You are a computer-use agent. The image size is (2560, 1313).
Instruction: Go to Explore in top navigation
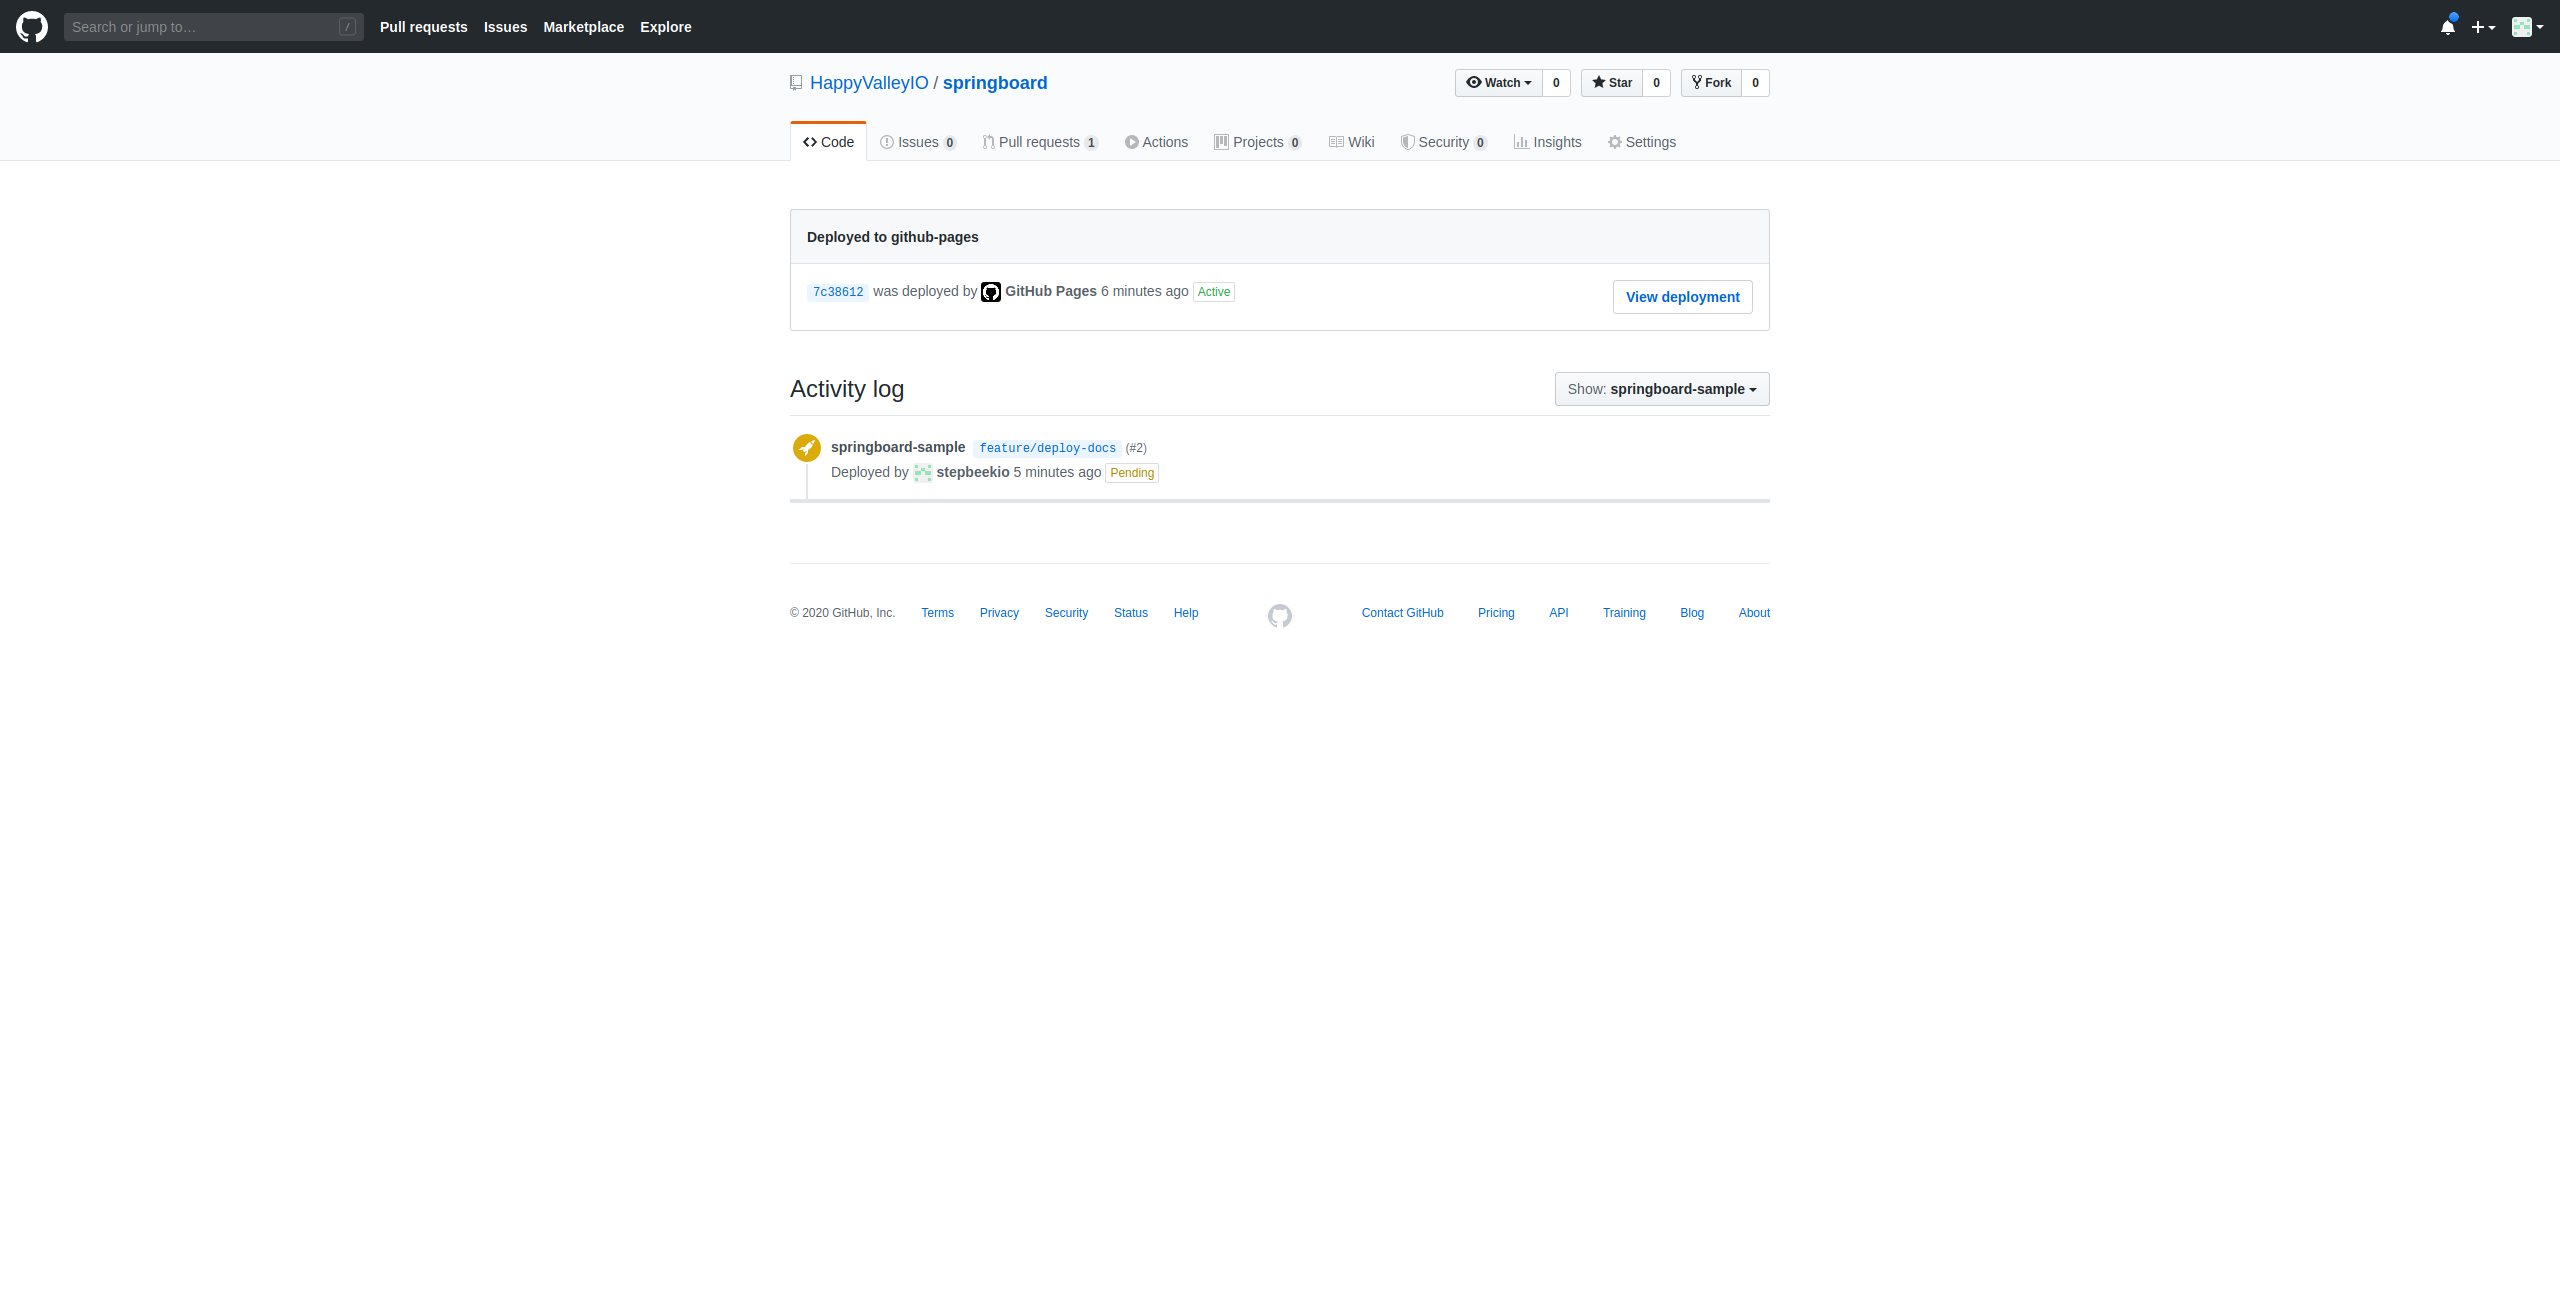point(666,27)
